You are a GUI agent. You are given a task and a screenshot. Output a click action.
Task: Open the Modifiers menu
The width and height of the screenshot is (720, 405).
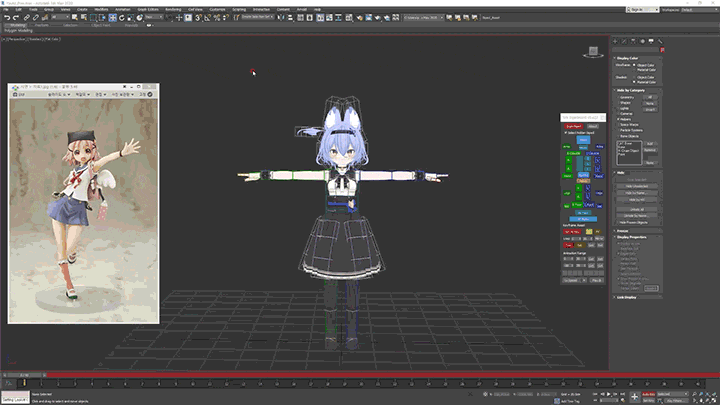point(101,9)
